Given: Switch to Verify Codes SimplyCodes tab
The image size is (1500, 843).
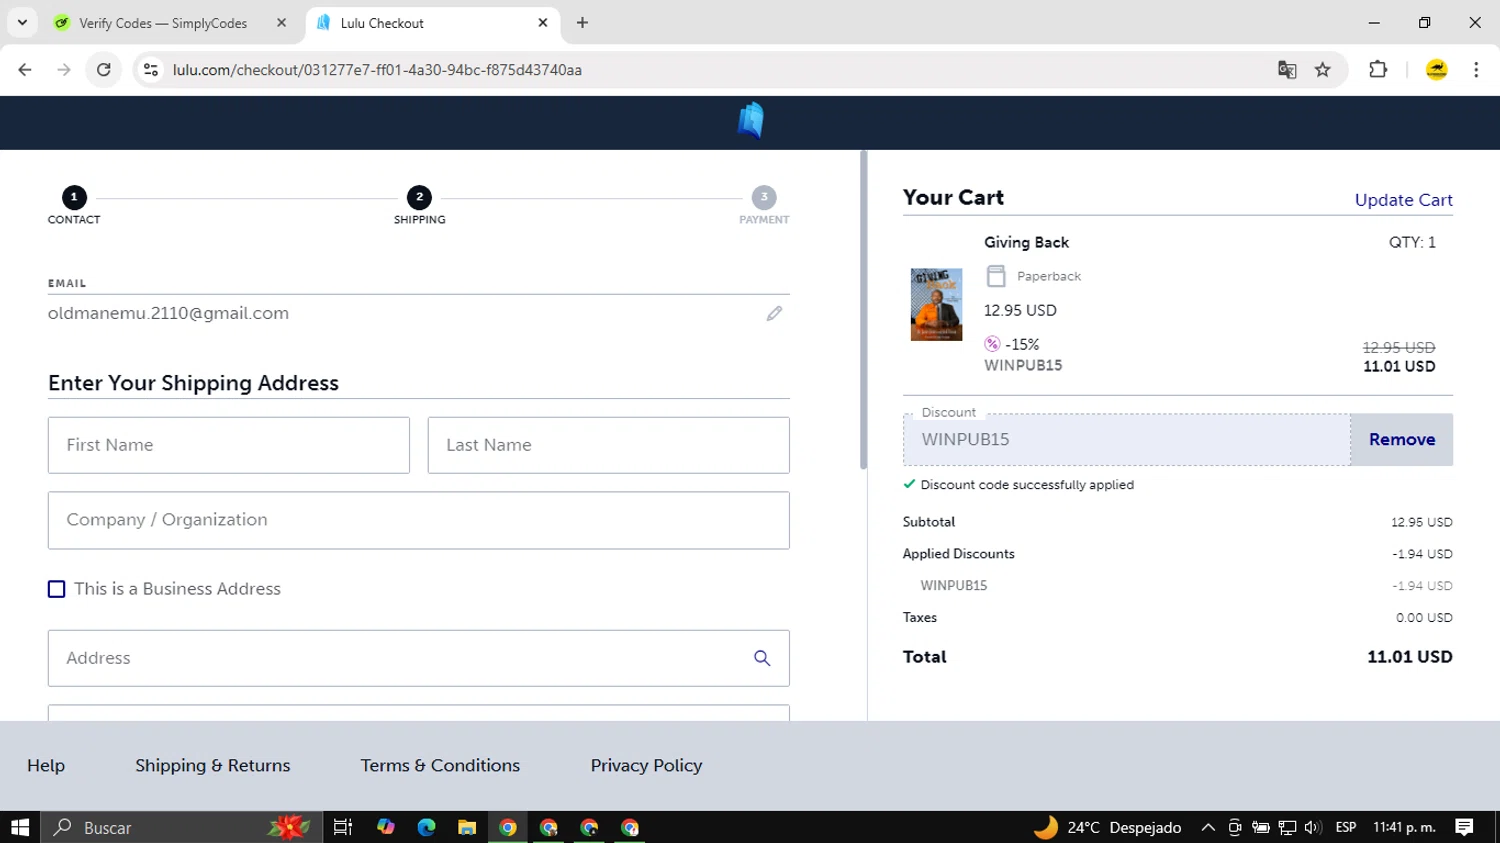Looking at the screenshot, I should click(x=172, y=23).
